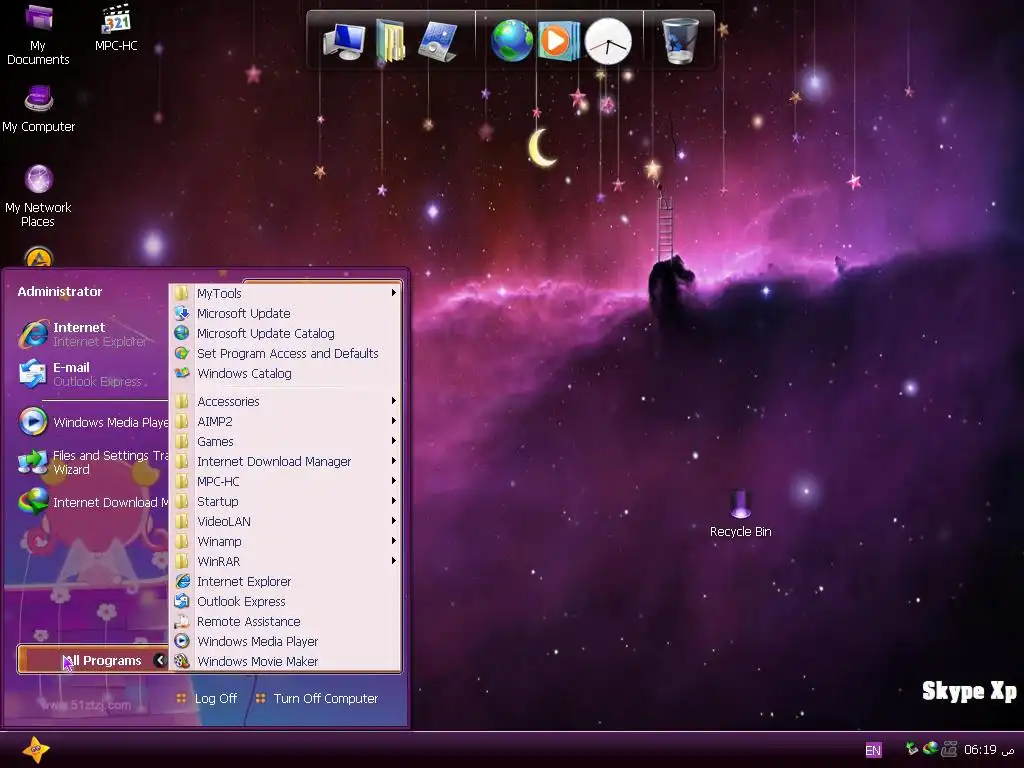1024x768 pixels.
Task: Launch Outlook Express from All Programs list
Action: (x=285, y=601)
